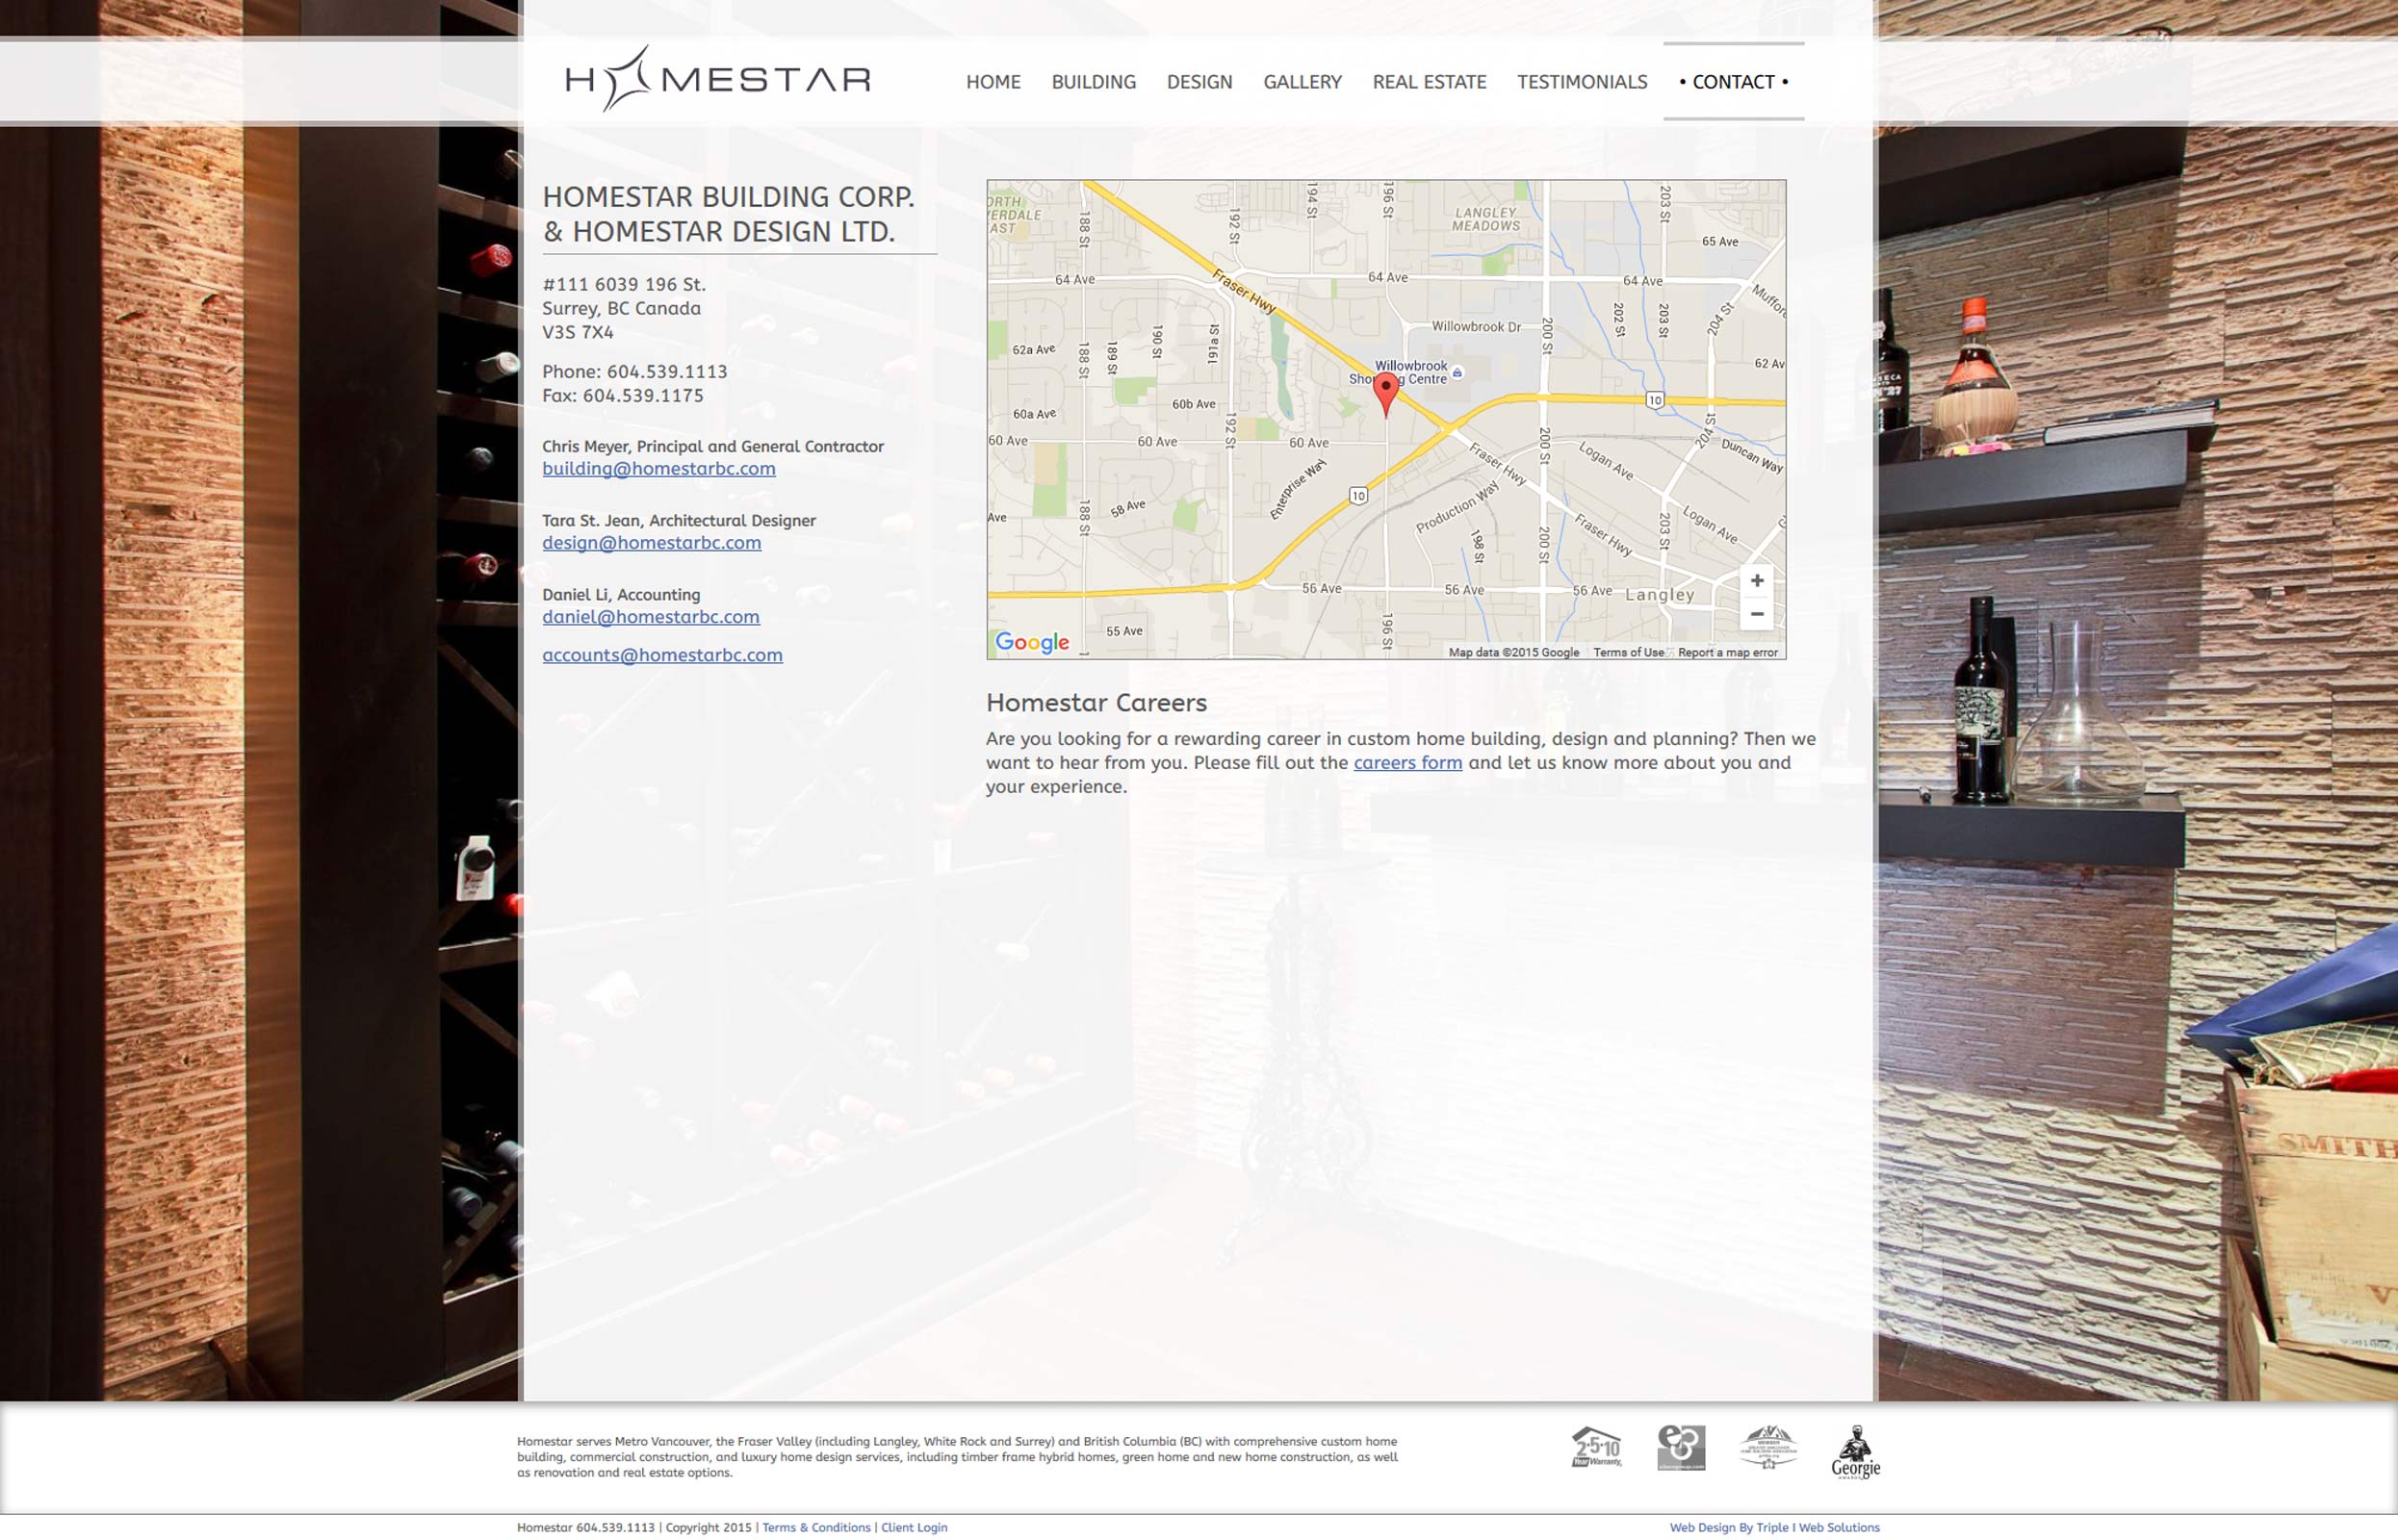Click Map data ©2015 Google text
Image resolution: width=2398 pixels, height=1540 pixels.
(1513, 652)
